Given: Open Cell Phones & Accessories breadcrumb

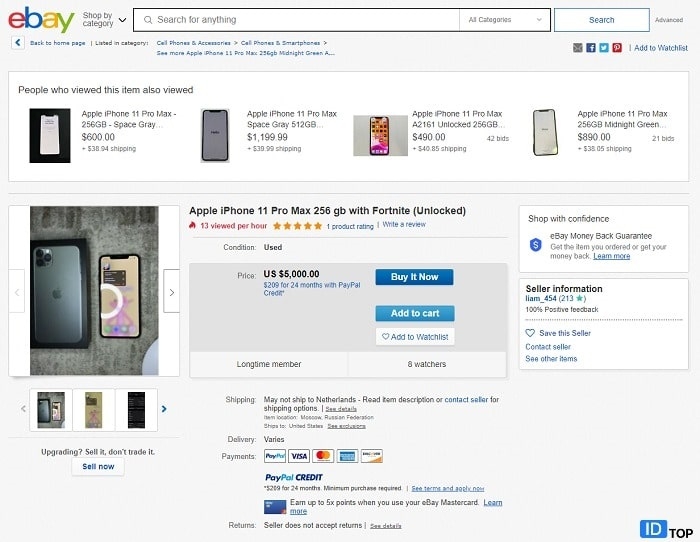Looking at the screenshot, I should (194, 43).
